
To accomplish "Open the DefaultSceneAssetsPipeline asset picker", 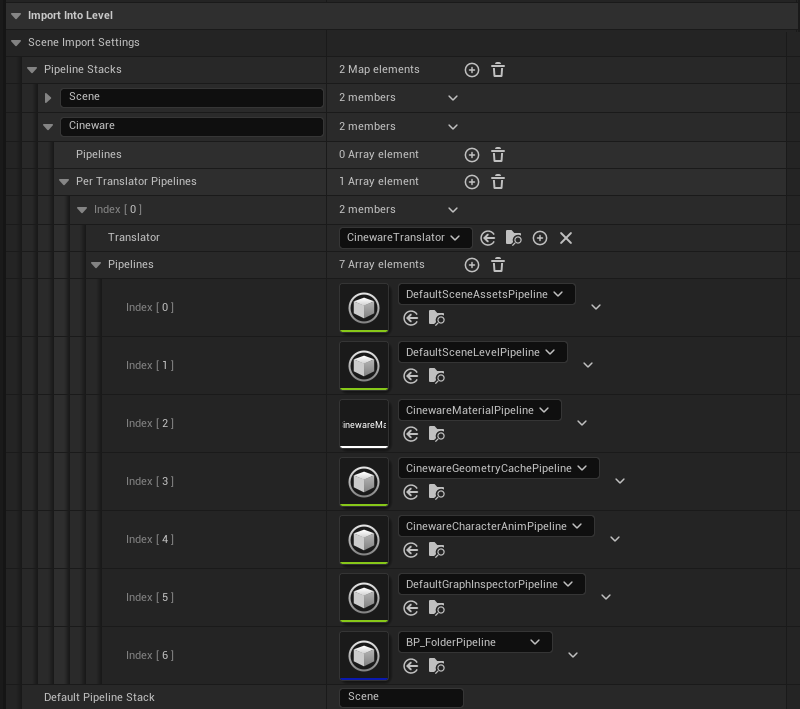I will point(486,294).
